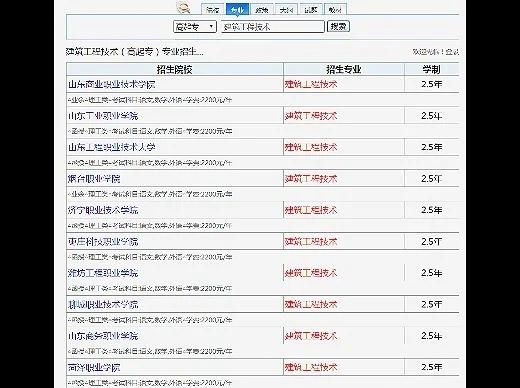Click 建筑工程技术 major in 菏泽职业学院 row
The height and width of the screenshot is (388, 520).
[311, 368]
